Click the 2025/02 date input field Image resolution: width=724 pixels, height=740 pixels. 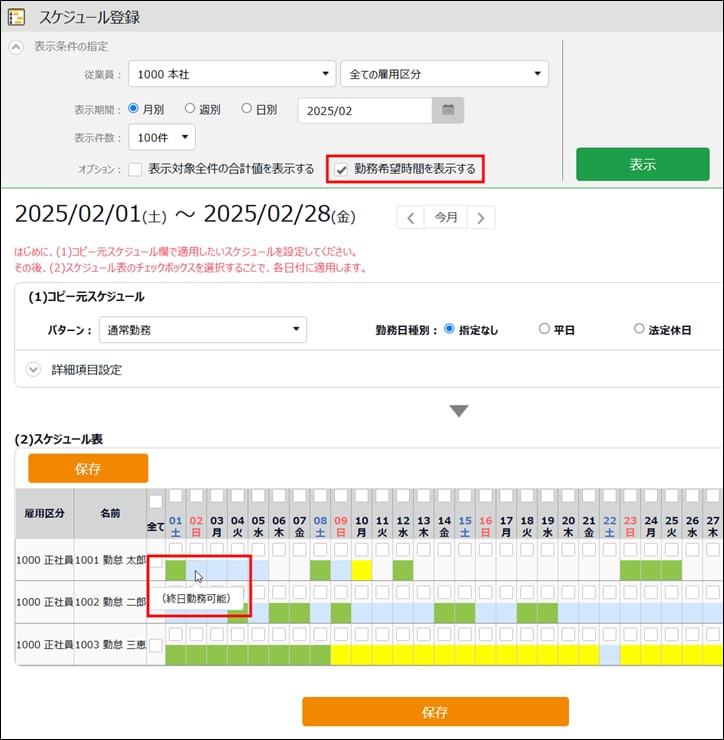click(x=364, y=110)
